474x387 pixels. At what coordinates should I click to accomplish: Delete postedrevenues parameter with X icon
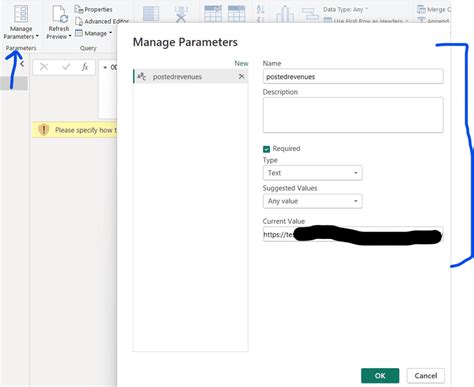(242, 77)
